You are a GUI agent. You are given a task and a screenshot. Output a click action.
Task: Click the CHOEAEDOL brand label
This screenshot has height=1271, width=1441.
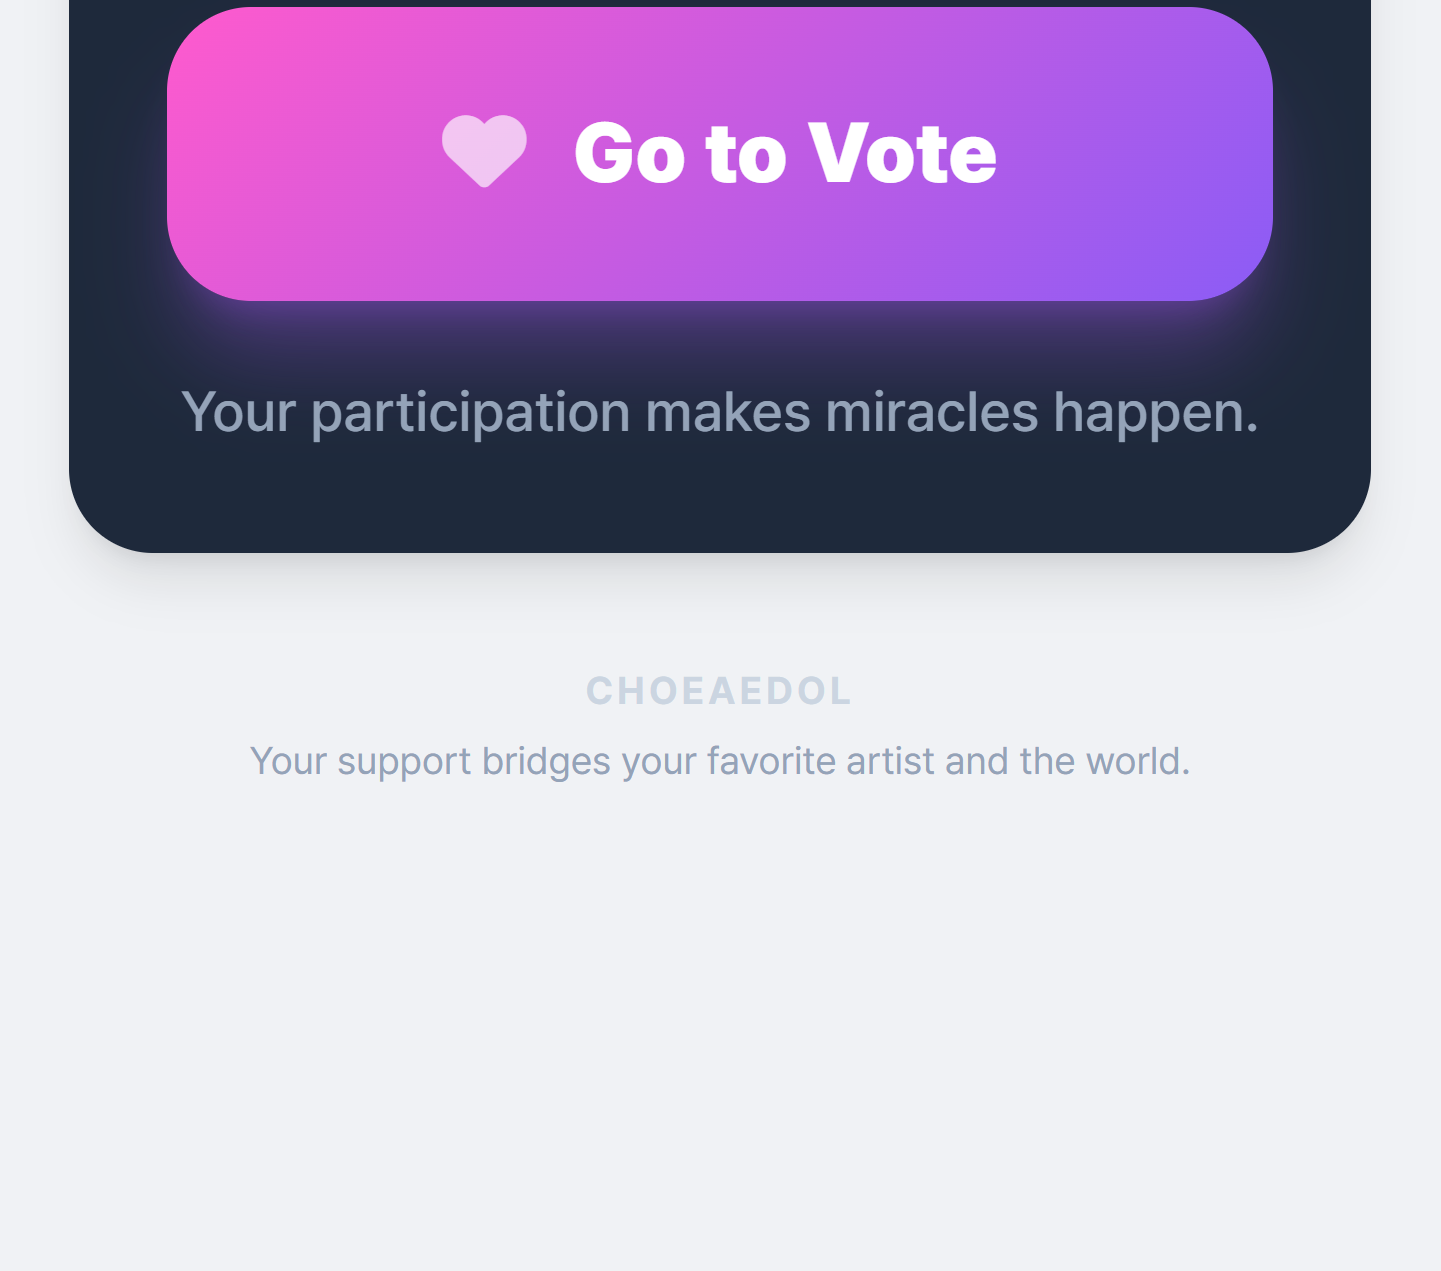click(x=719, y=691)
